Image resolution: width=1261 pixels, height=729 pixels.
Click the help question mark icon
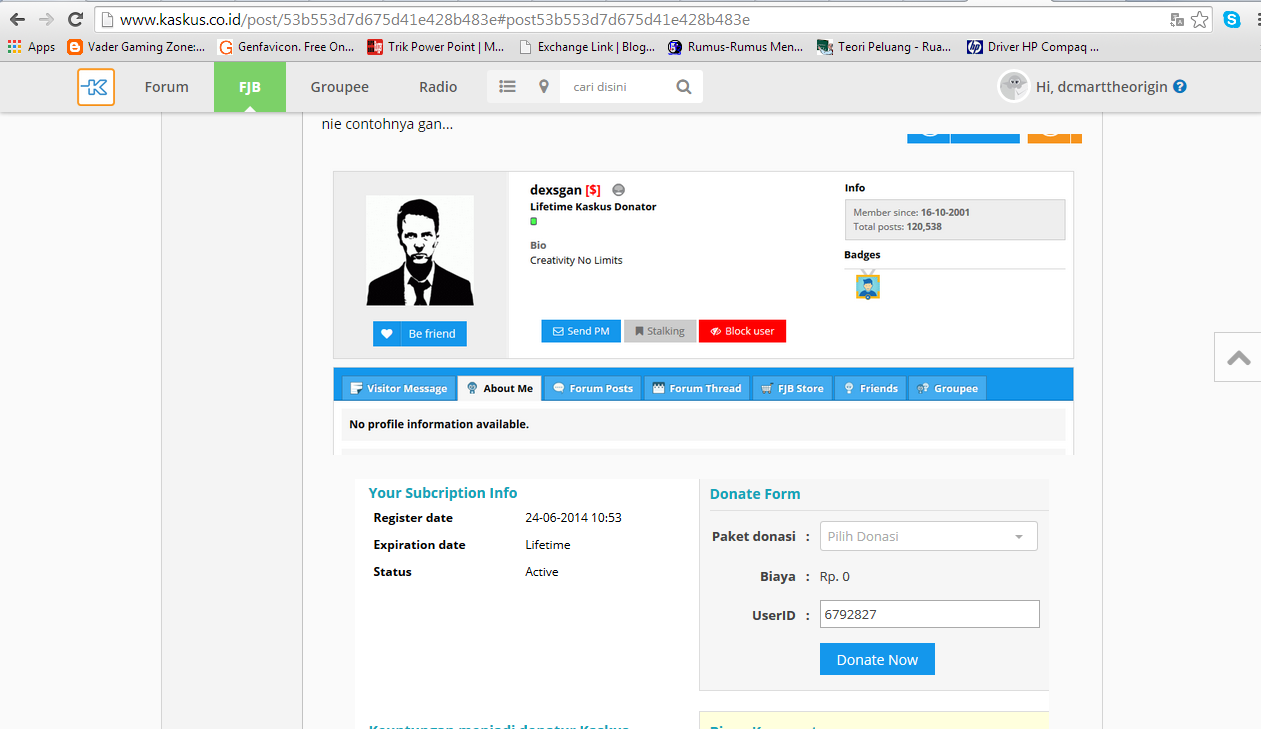1180,87
